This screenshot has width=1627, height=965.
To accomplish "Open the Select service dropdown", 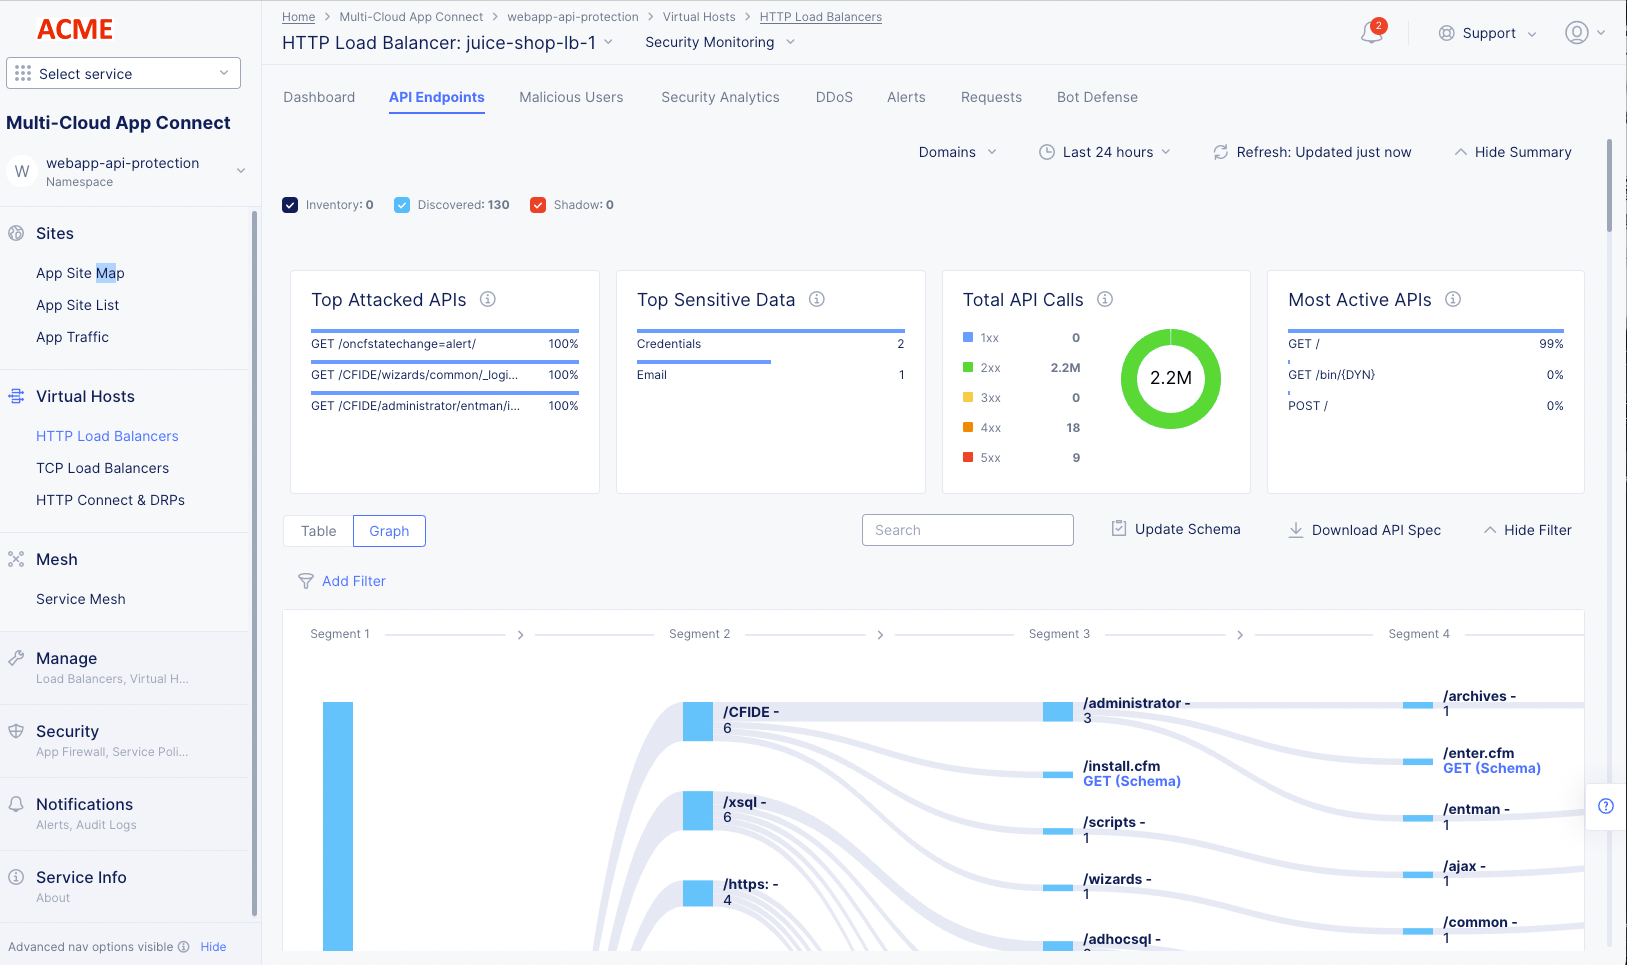I will (x=123, y=73).
